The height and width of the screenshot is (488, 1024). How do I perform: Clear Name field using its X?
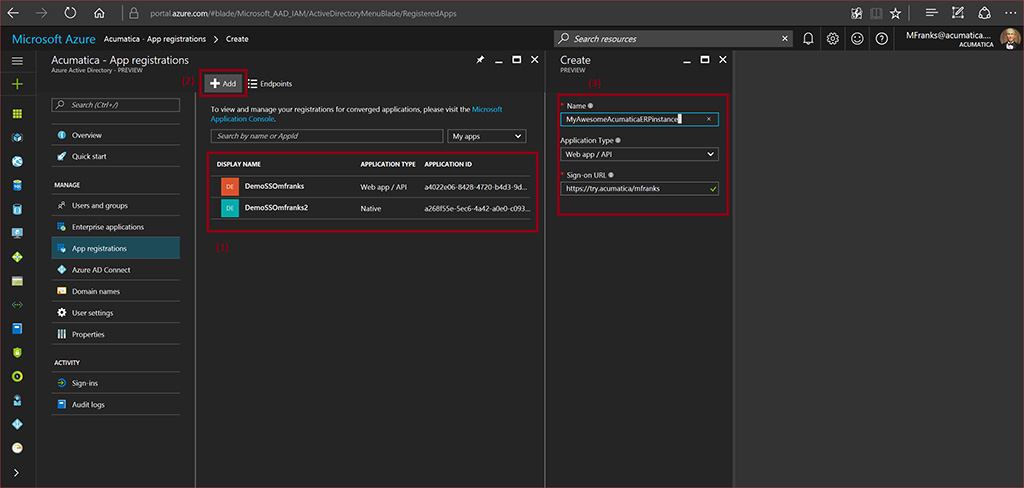pyautogui.click(x=709, y=119)
